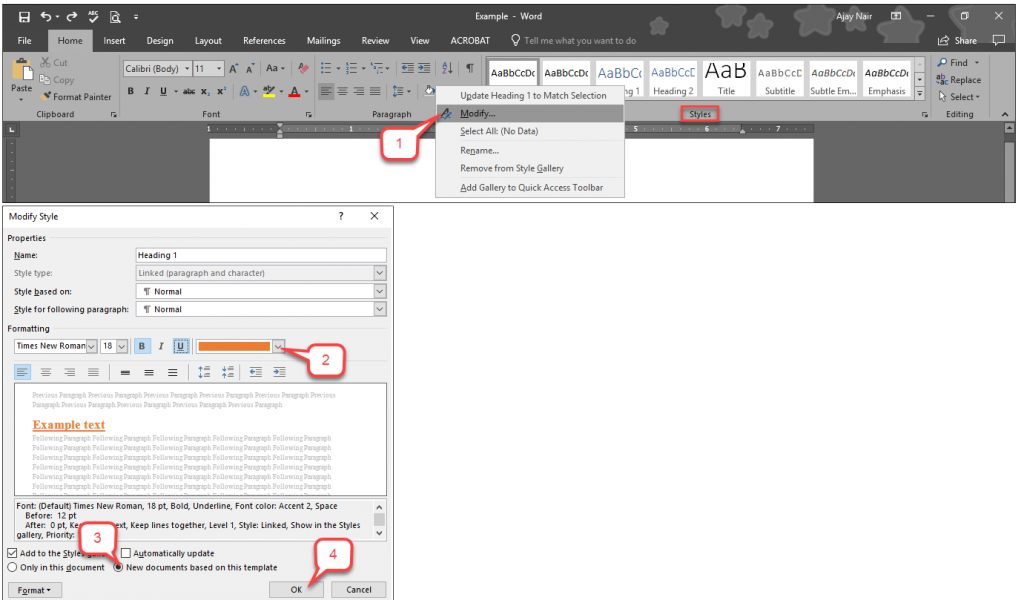
Task: Click inside the style Name field
Action: [260, 254]
